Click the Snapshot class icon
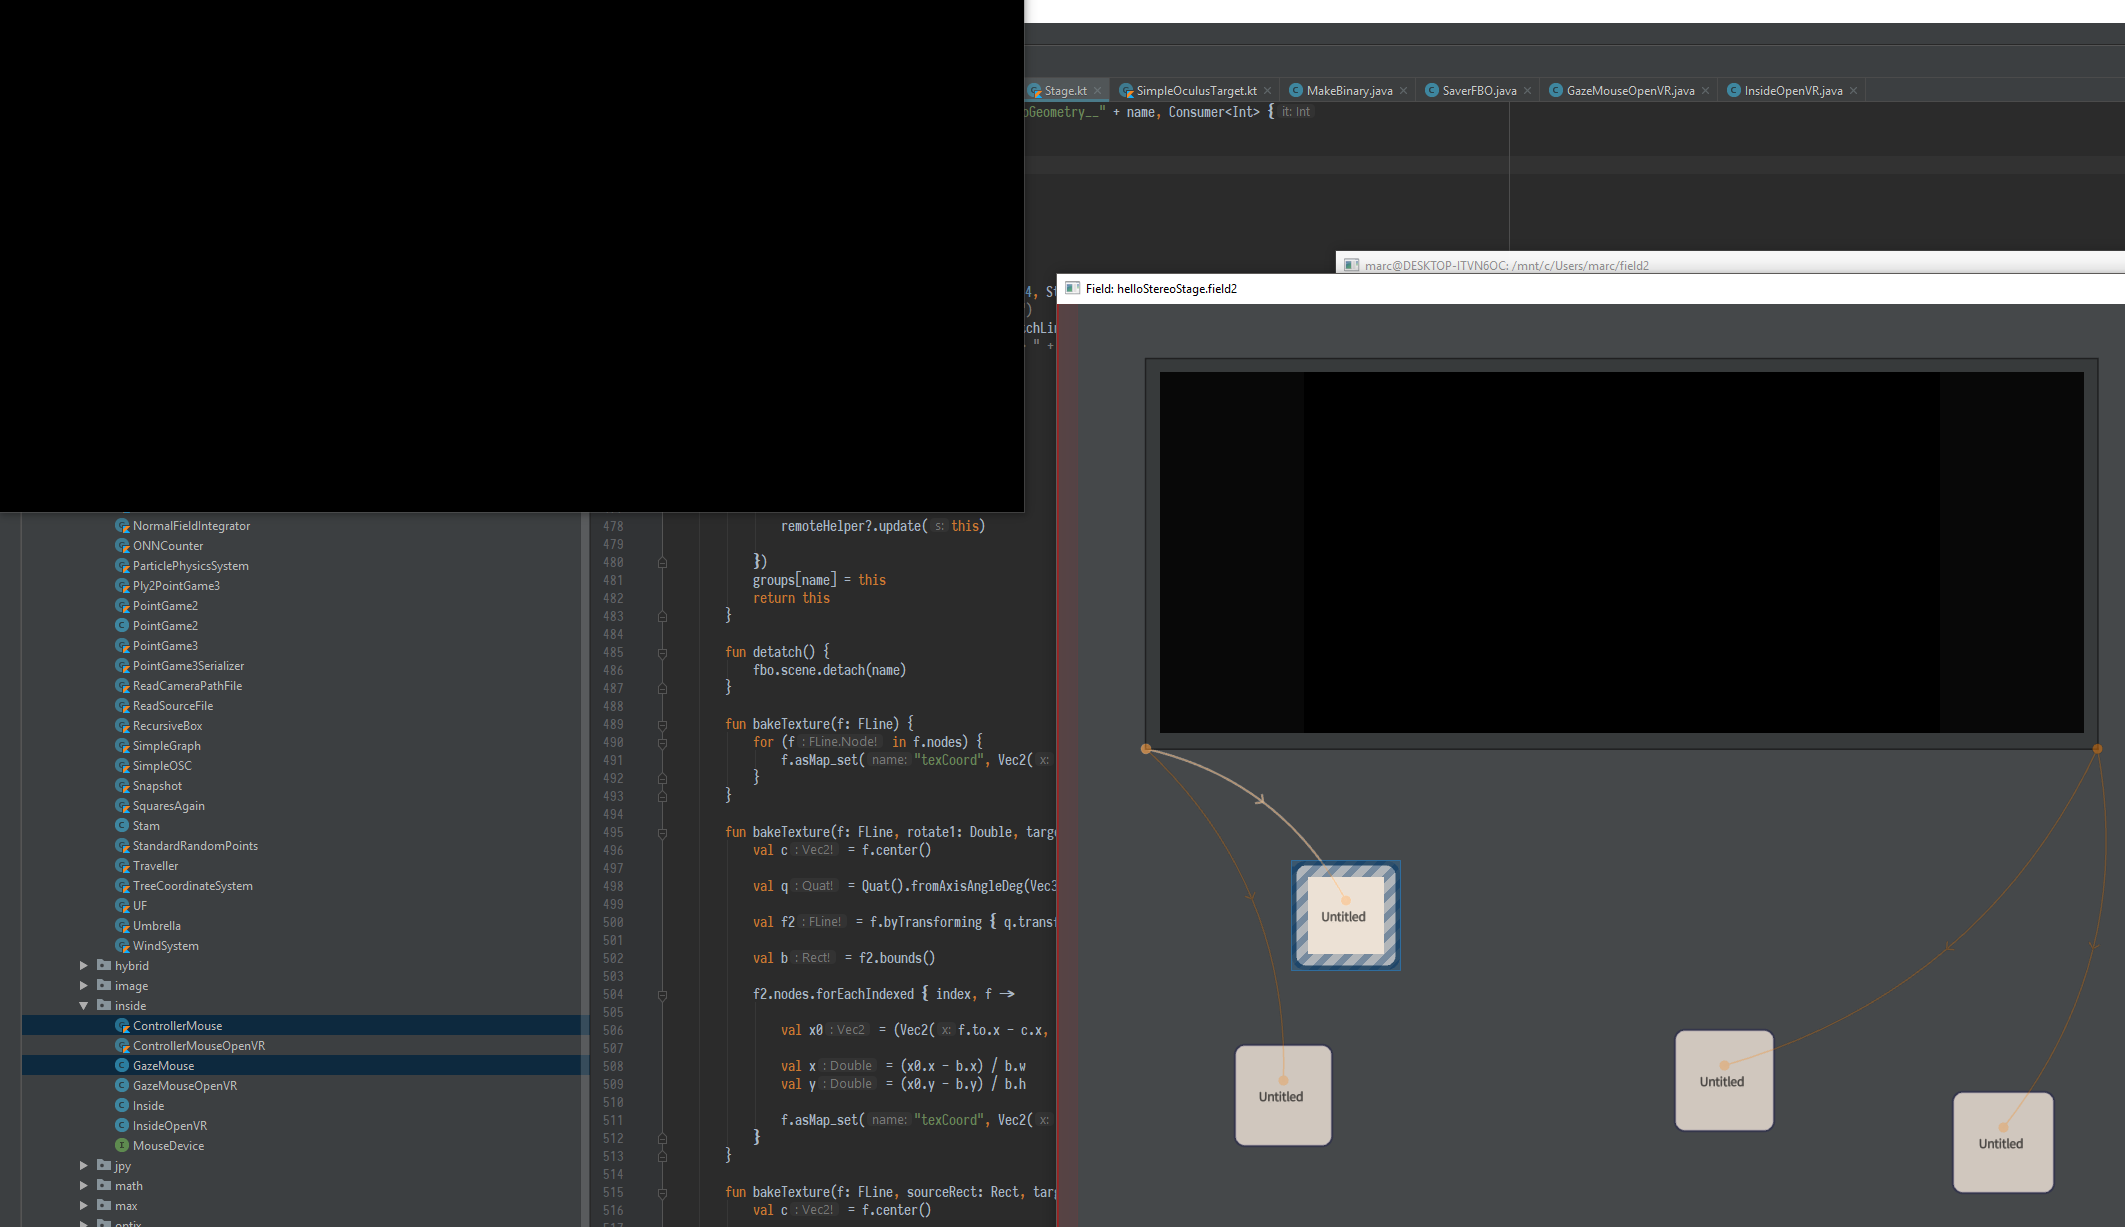This screenshot has width=2125, height=1227. pyautogui.click(x=122, y=786)
